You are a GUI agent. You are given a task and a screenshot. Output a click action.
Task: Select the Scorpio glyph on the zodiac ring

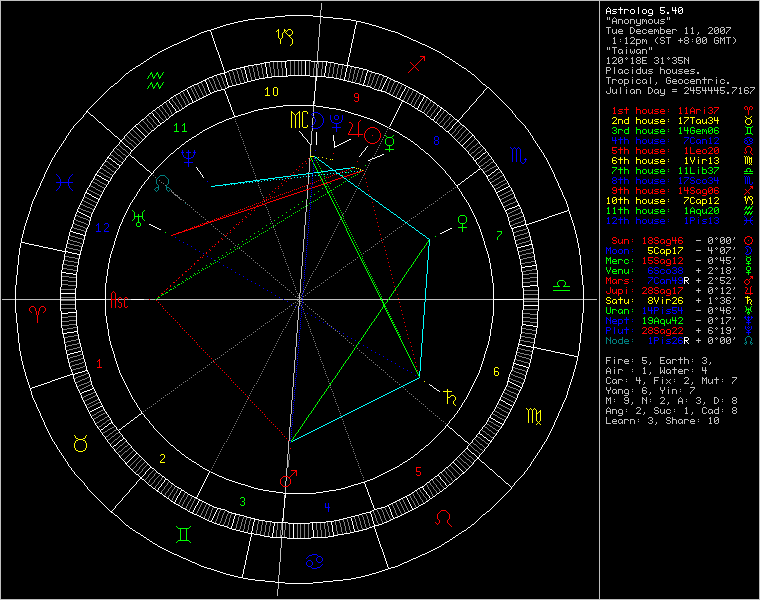(519, 155)
